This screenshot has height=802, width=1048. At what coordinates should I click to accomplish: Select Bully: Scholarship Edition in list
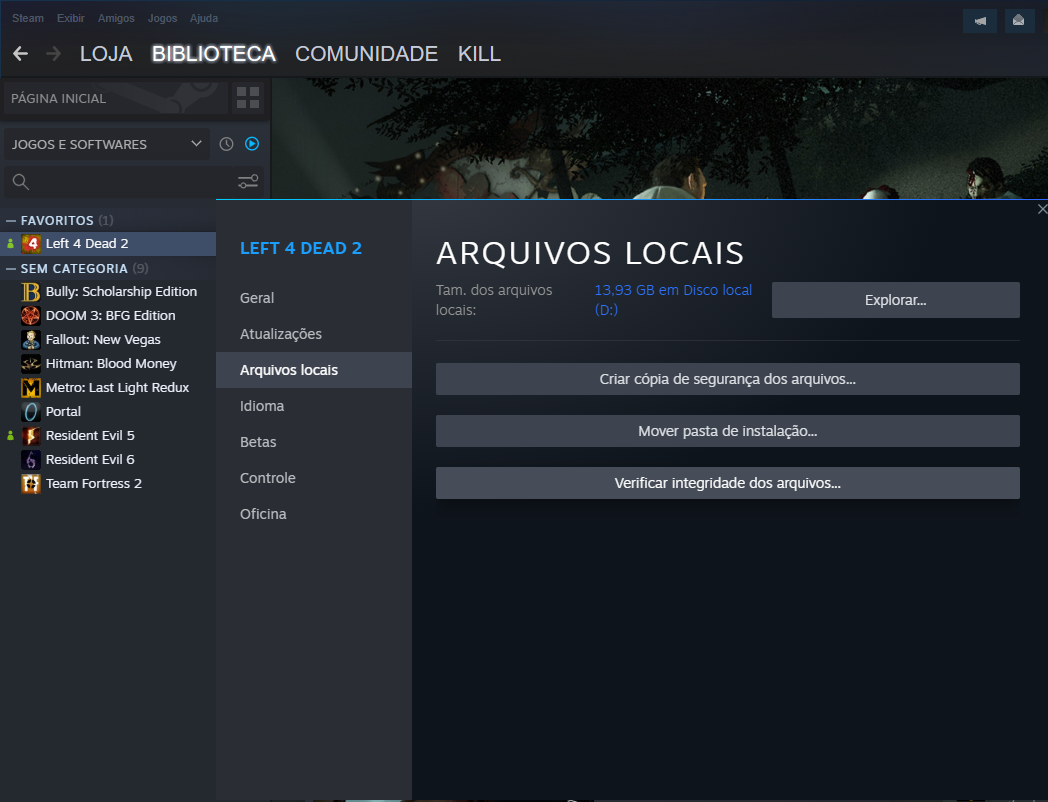tap(108, 292)
